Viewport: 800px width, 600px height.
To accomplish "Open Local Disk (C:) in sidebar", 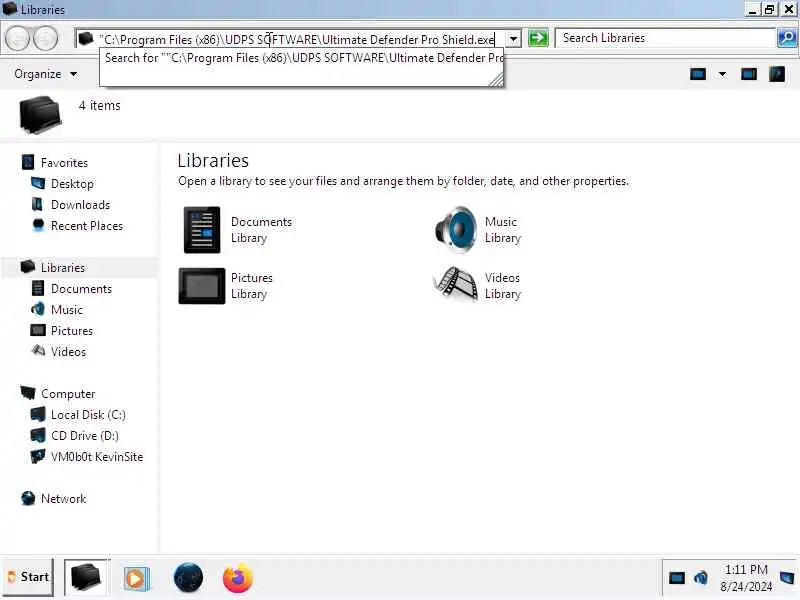I will coord(88,415).
